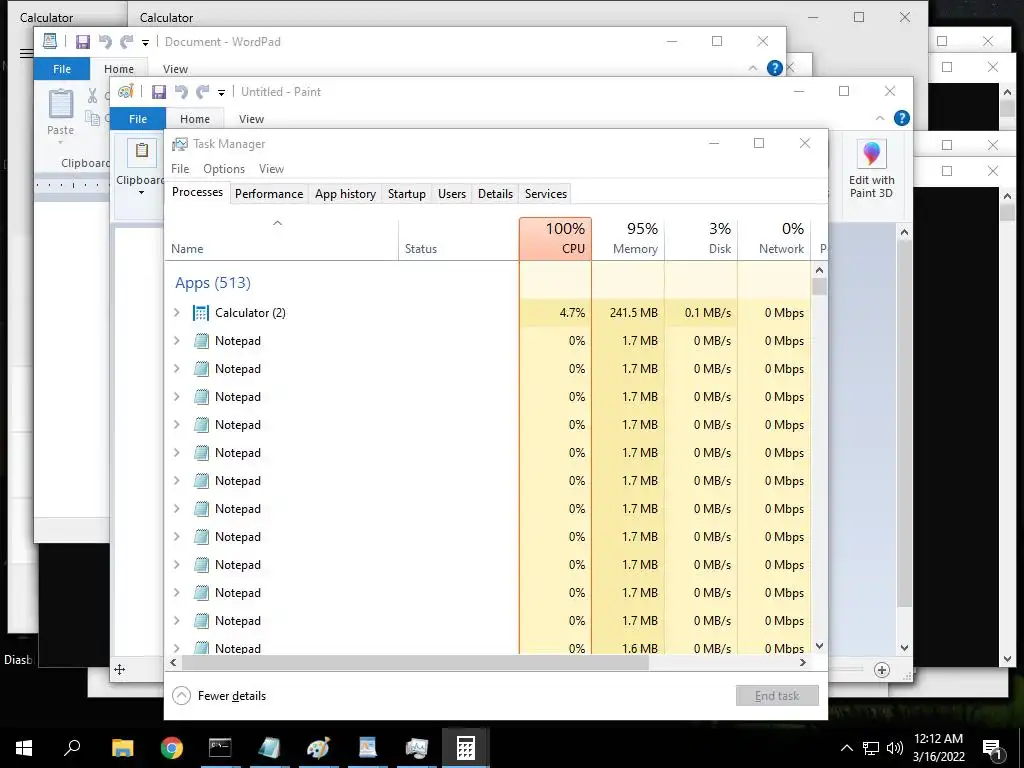
Task: Open Command Prompt taskbar icon
Action: point(220,748)
